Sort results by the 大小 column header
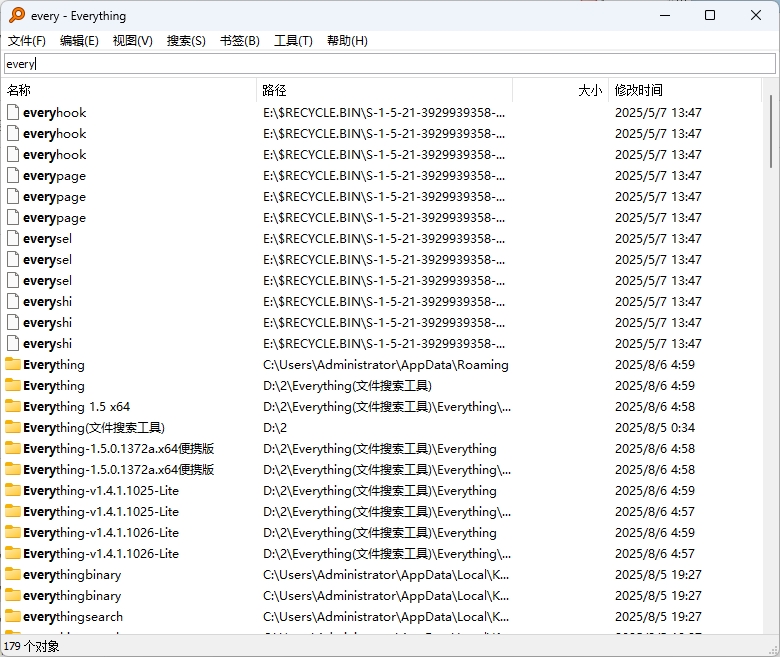The image size is (780, 657). (x=561, y=90)
